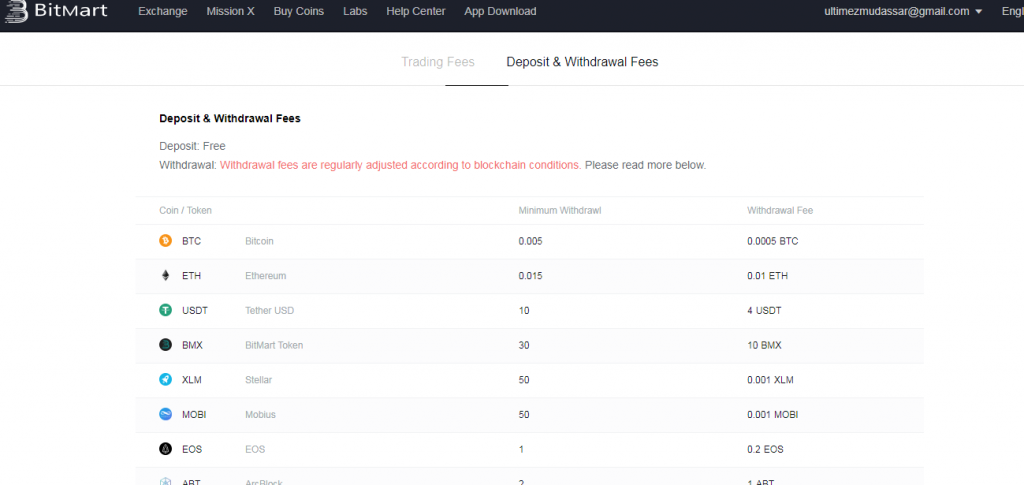Click the BTC ticker label
Image resolution: width=1024 pixels, height=485 pixels.
point(191,241)
